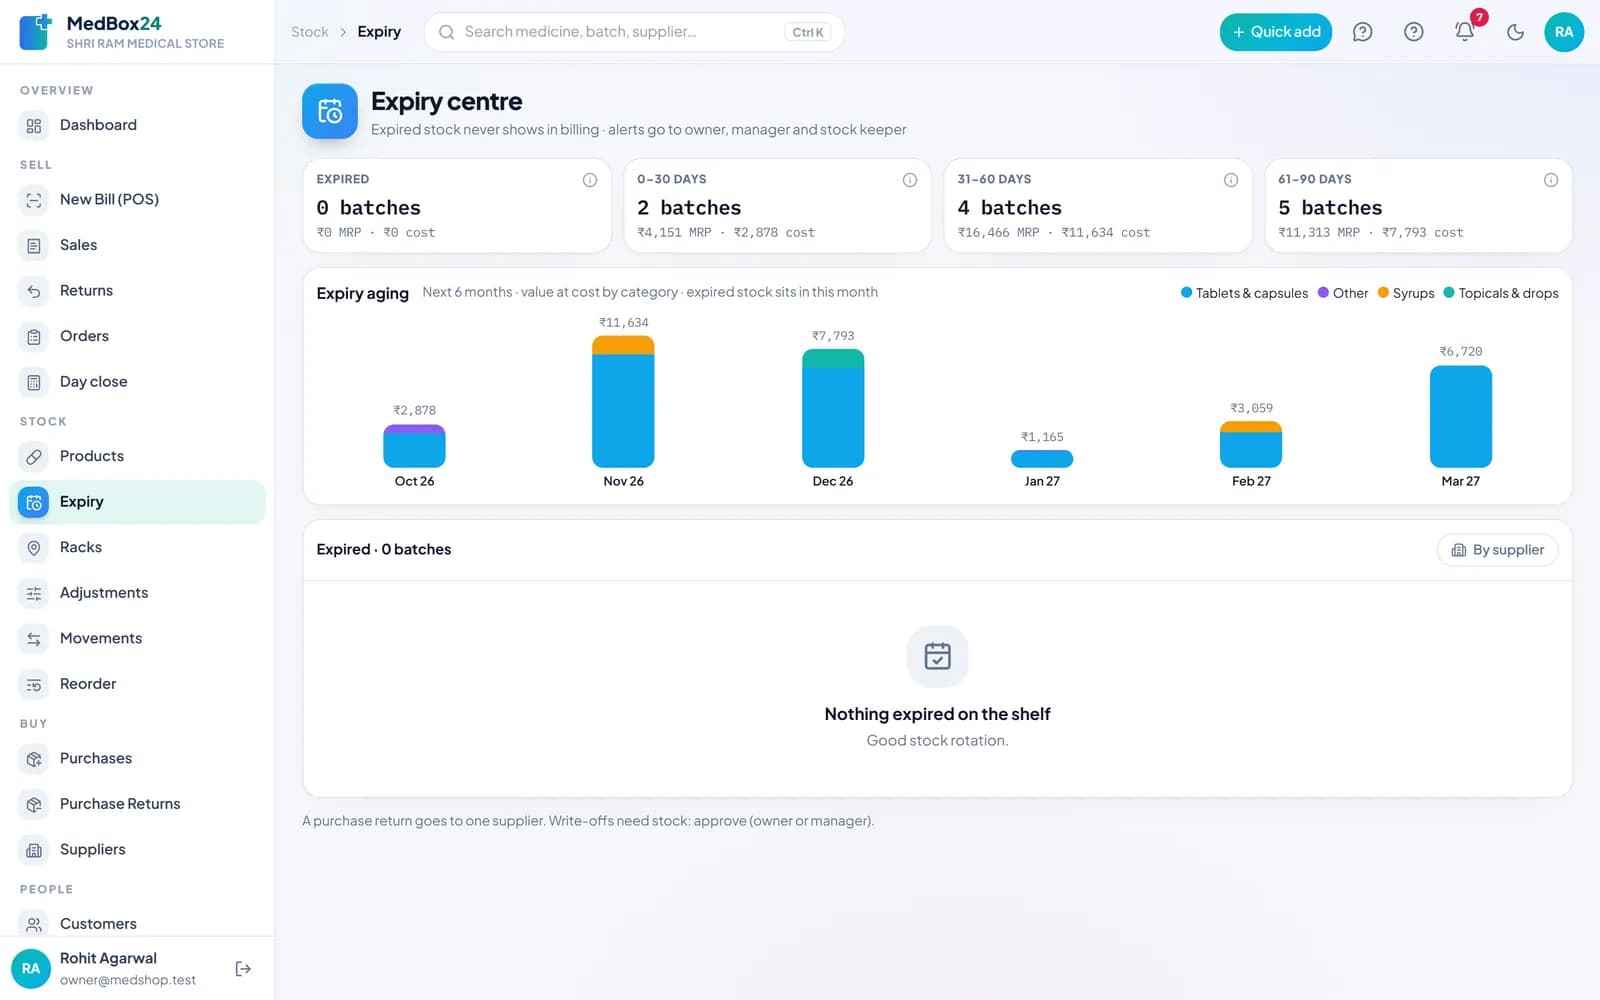Show info for the Expired card
1600x1000 pixels.
(590, 180)
